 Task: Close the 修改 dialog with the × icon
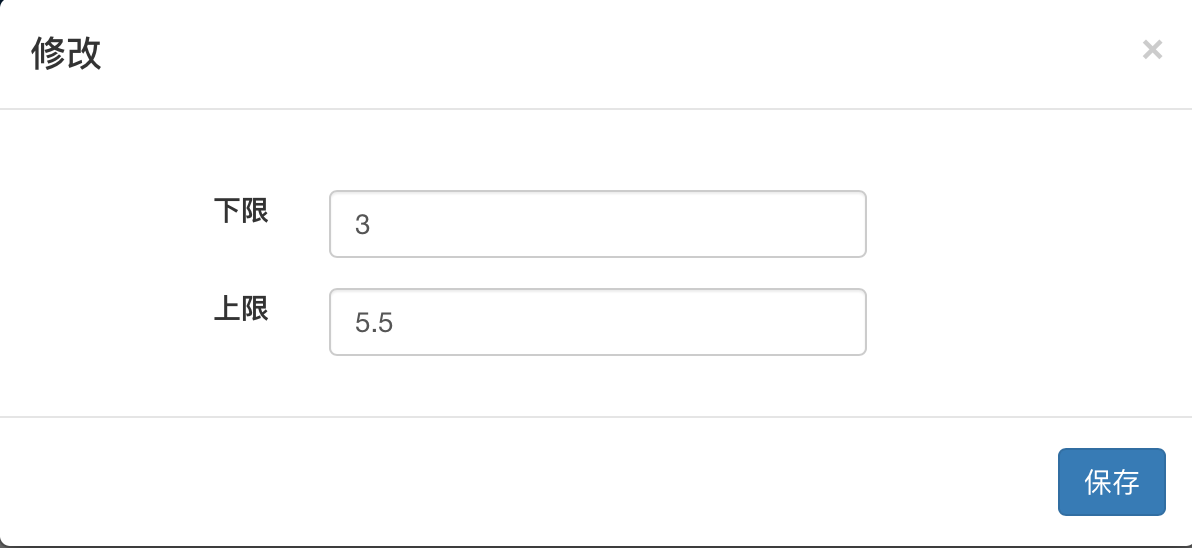point(1152,50)
